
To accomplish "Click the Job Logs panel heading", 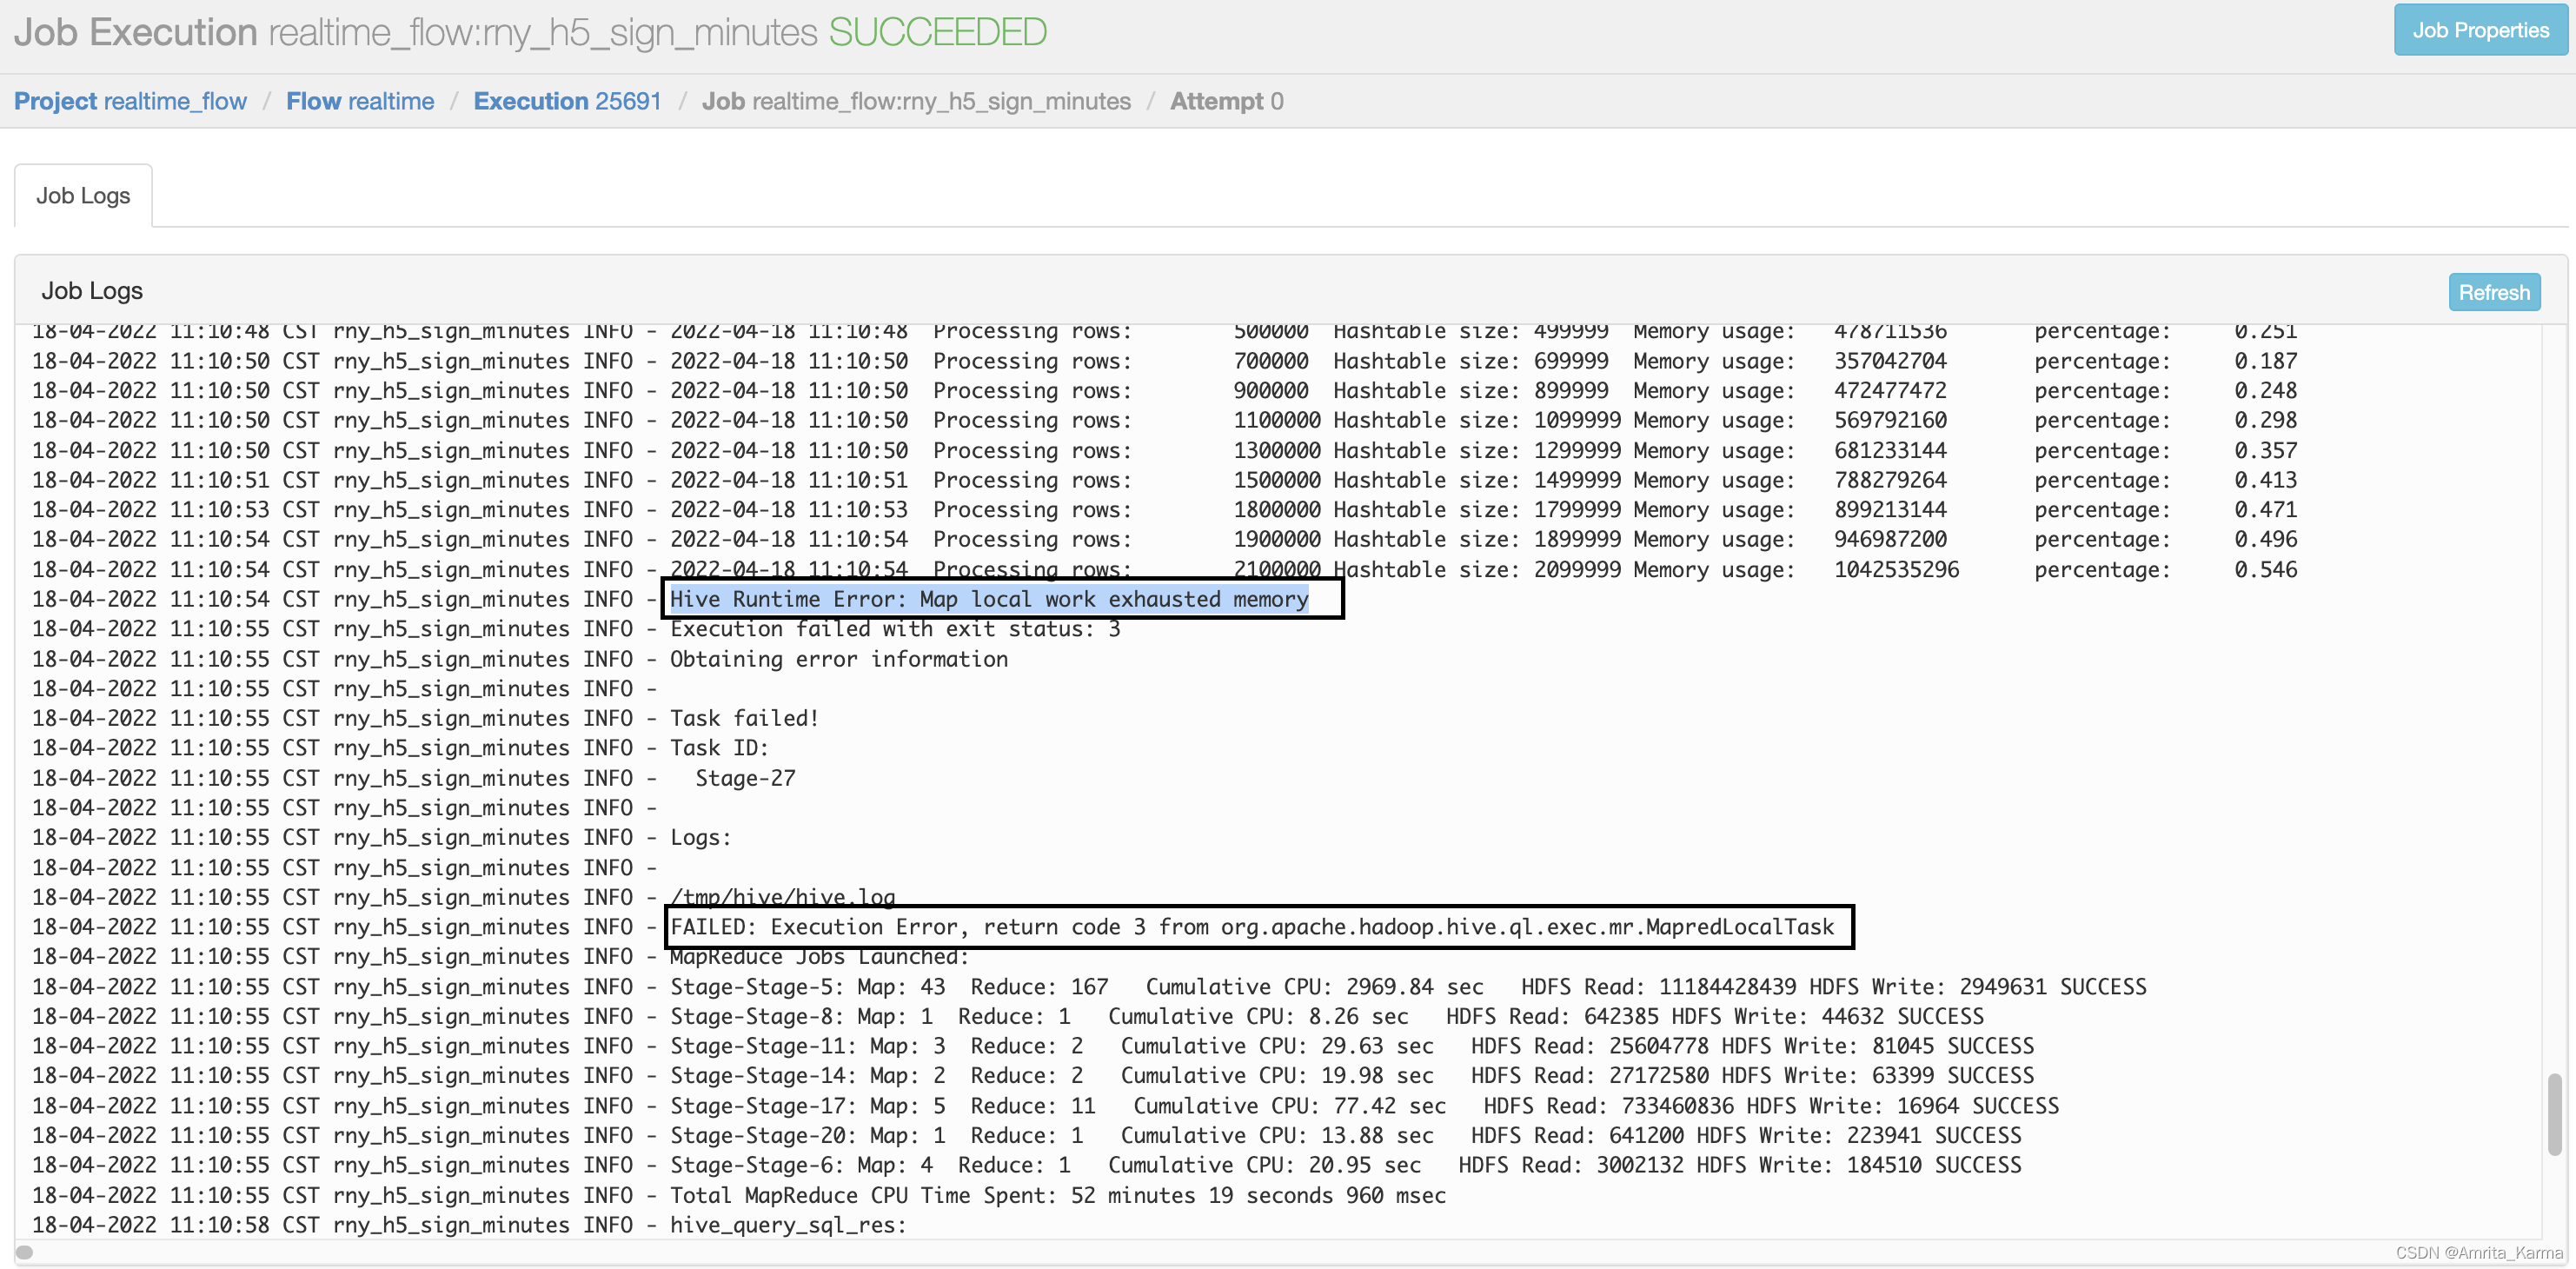I will 92,291.
